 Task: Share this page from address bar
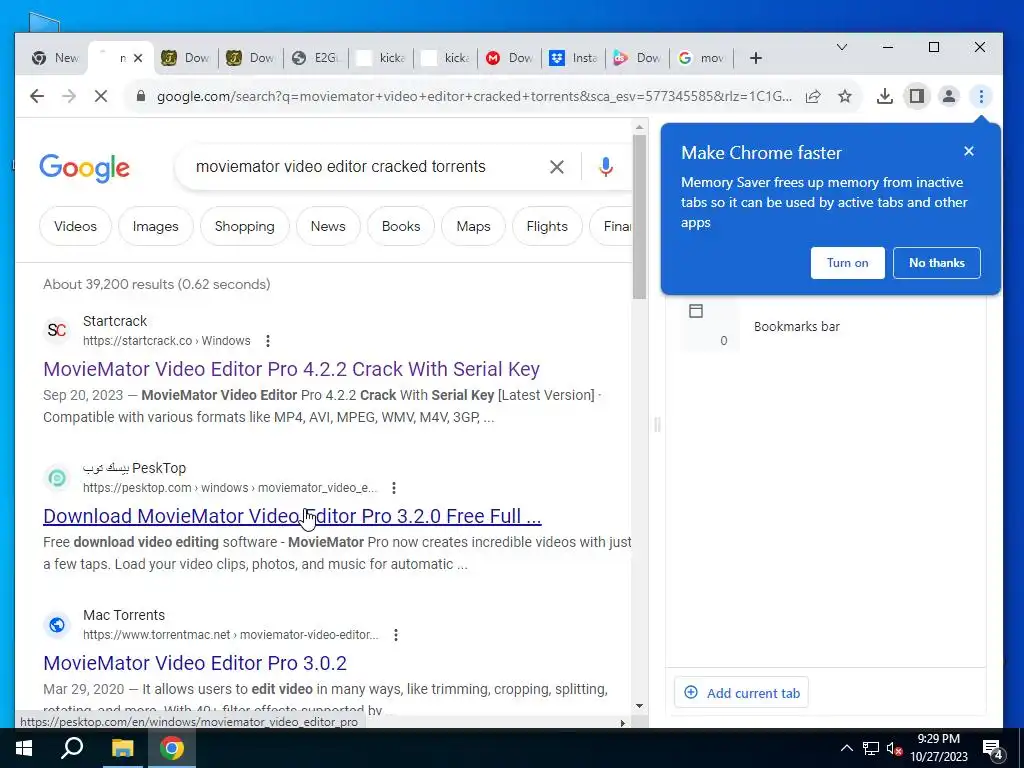pyautogui.click(x=813, y=97)
